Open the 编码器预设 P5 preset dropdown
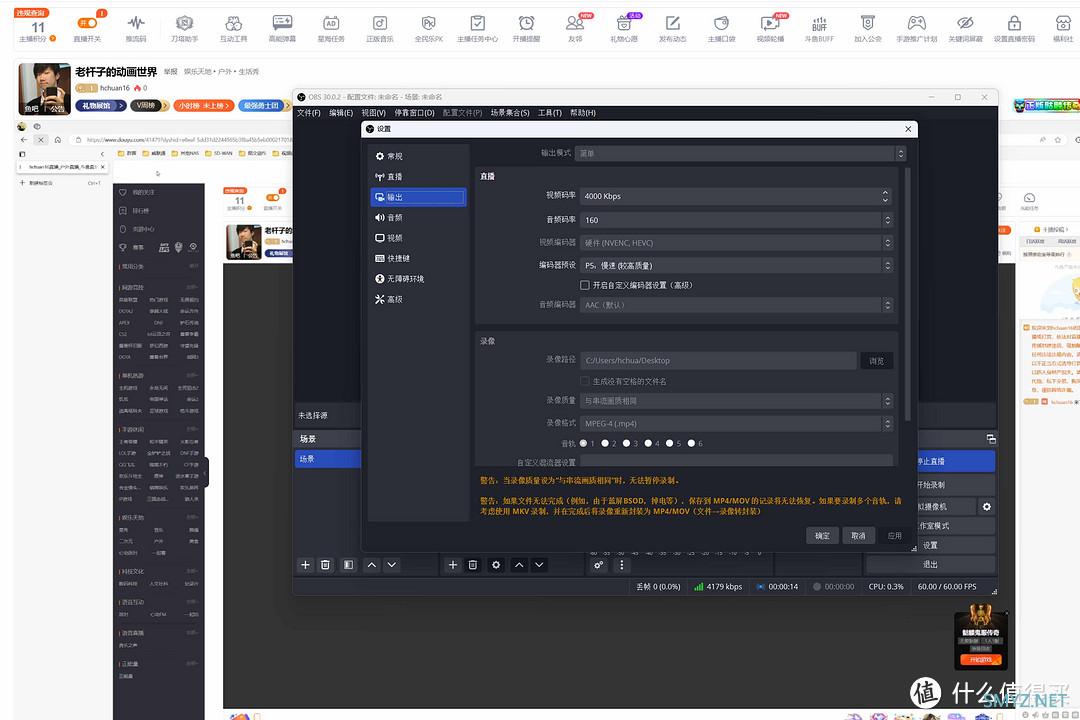 click(x=736, y=265)
